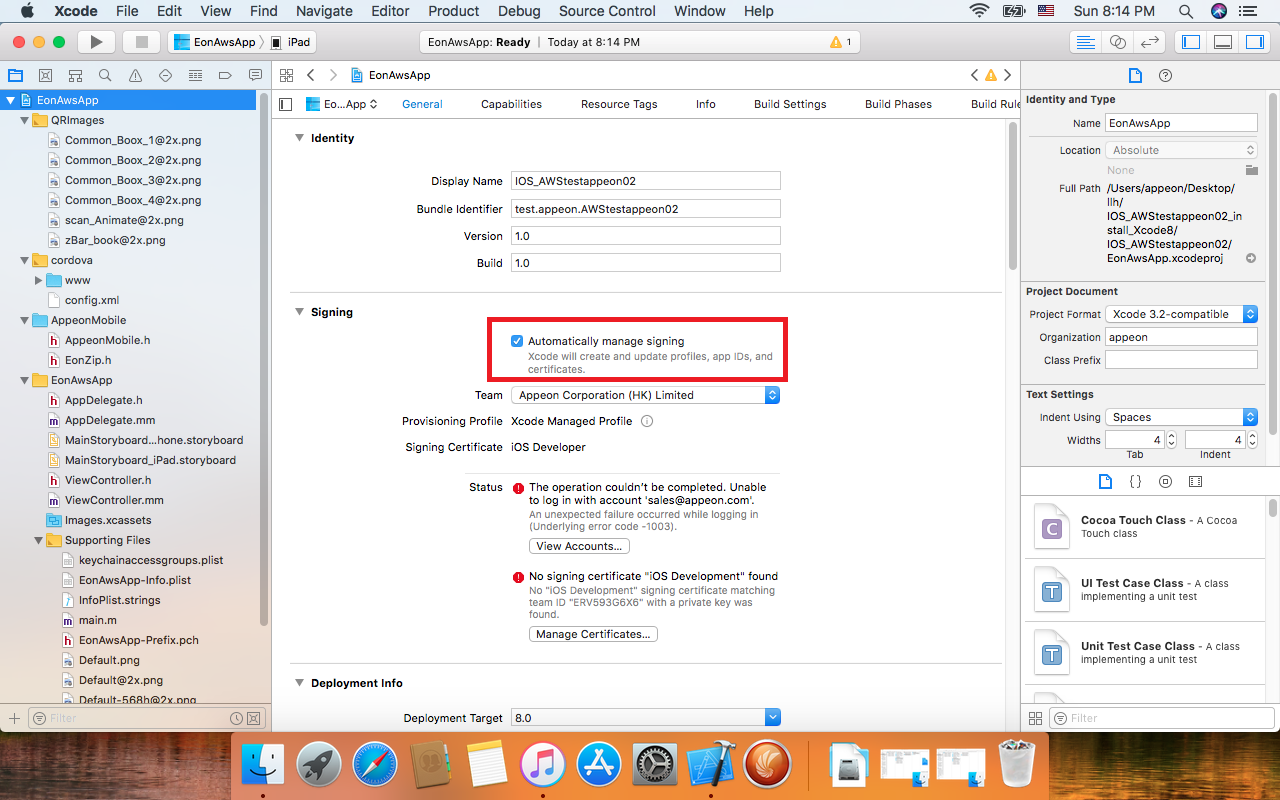Viewport: 1280px width, 800px height.
Task: Uncheck Automatically manage signing
Action: click(517, 341)
